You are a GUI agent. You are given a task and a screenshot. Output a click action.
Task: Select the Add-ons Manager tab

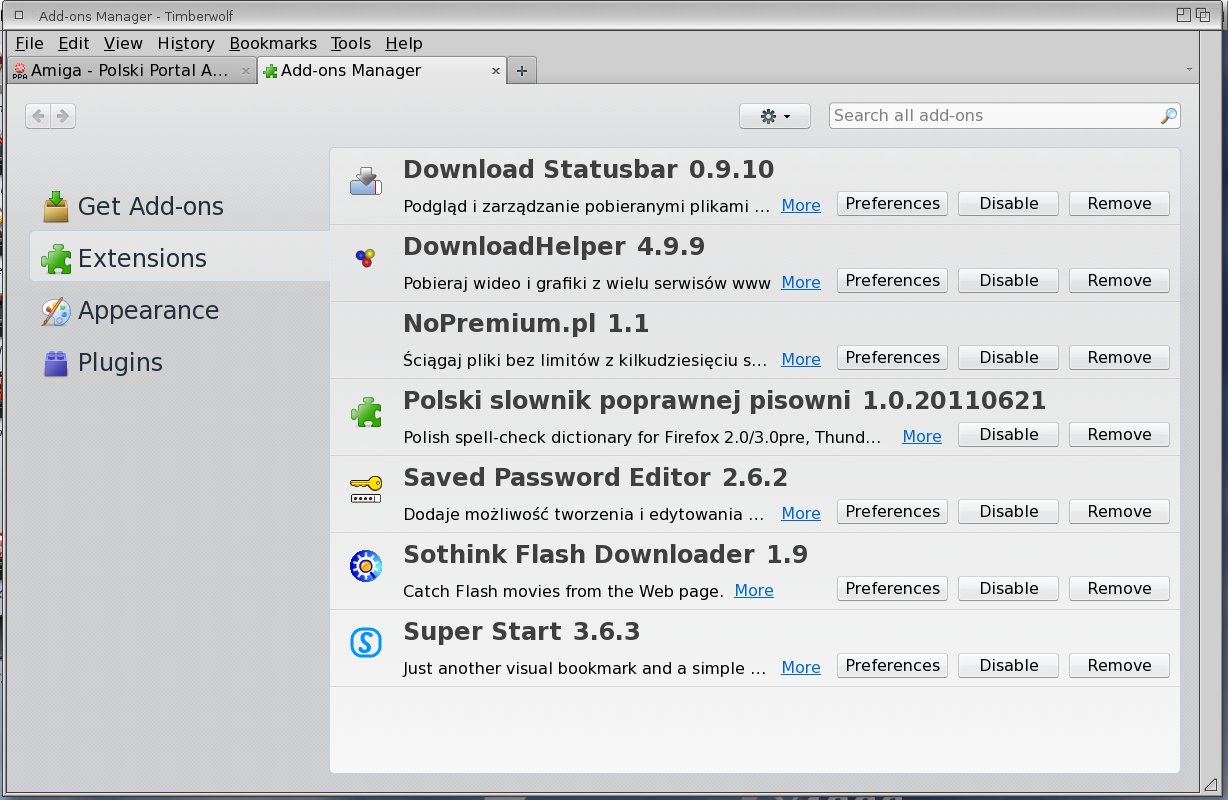(x=382, y=70)
